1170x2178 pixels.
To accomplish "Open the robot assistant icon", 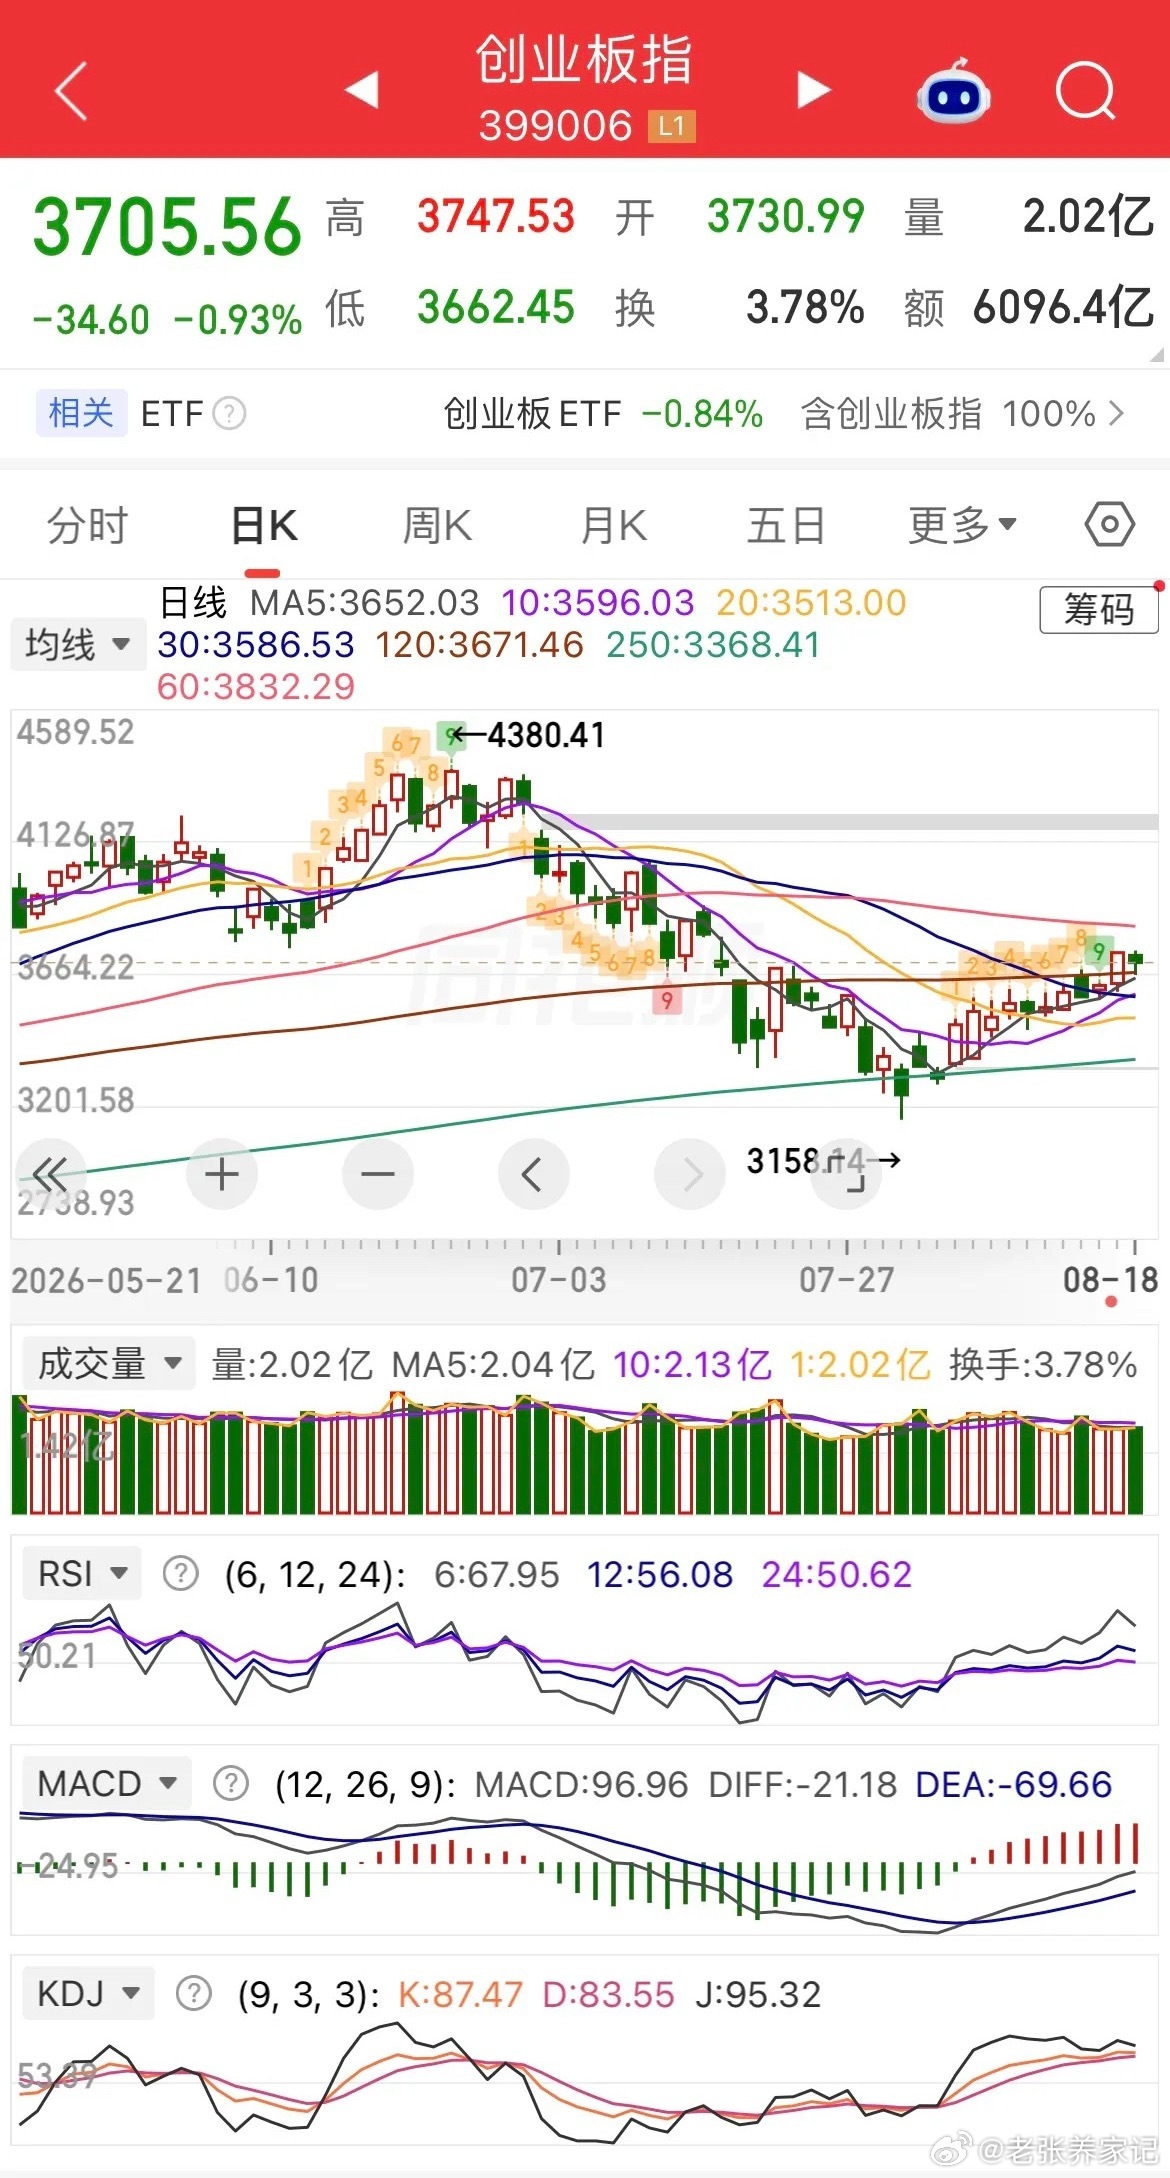I will 953,91.
